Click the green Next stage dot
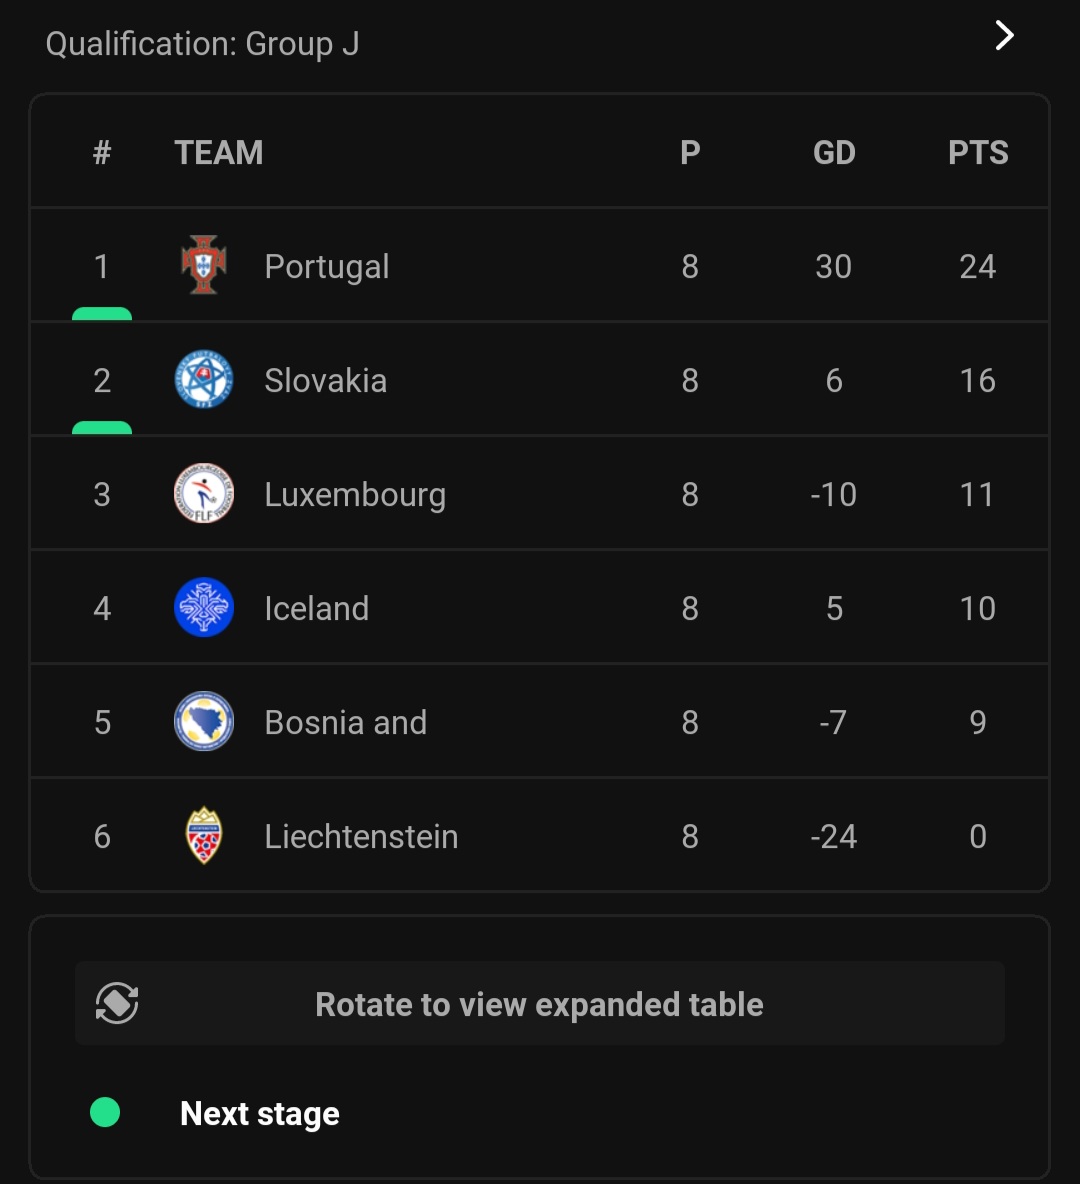 (105, 1112)
